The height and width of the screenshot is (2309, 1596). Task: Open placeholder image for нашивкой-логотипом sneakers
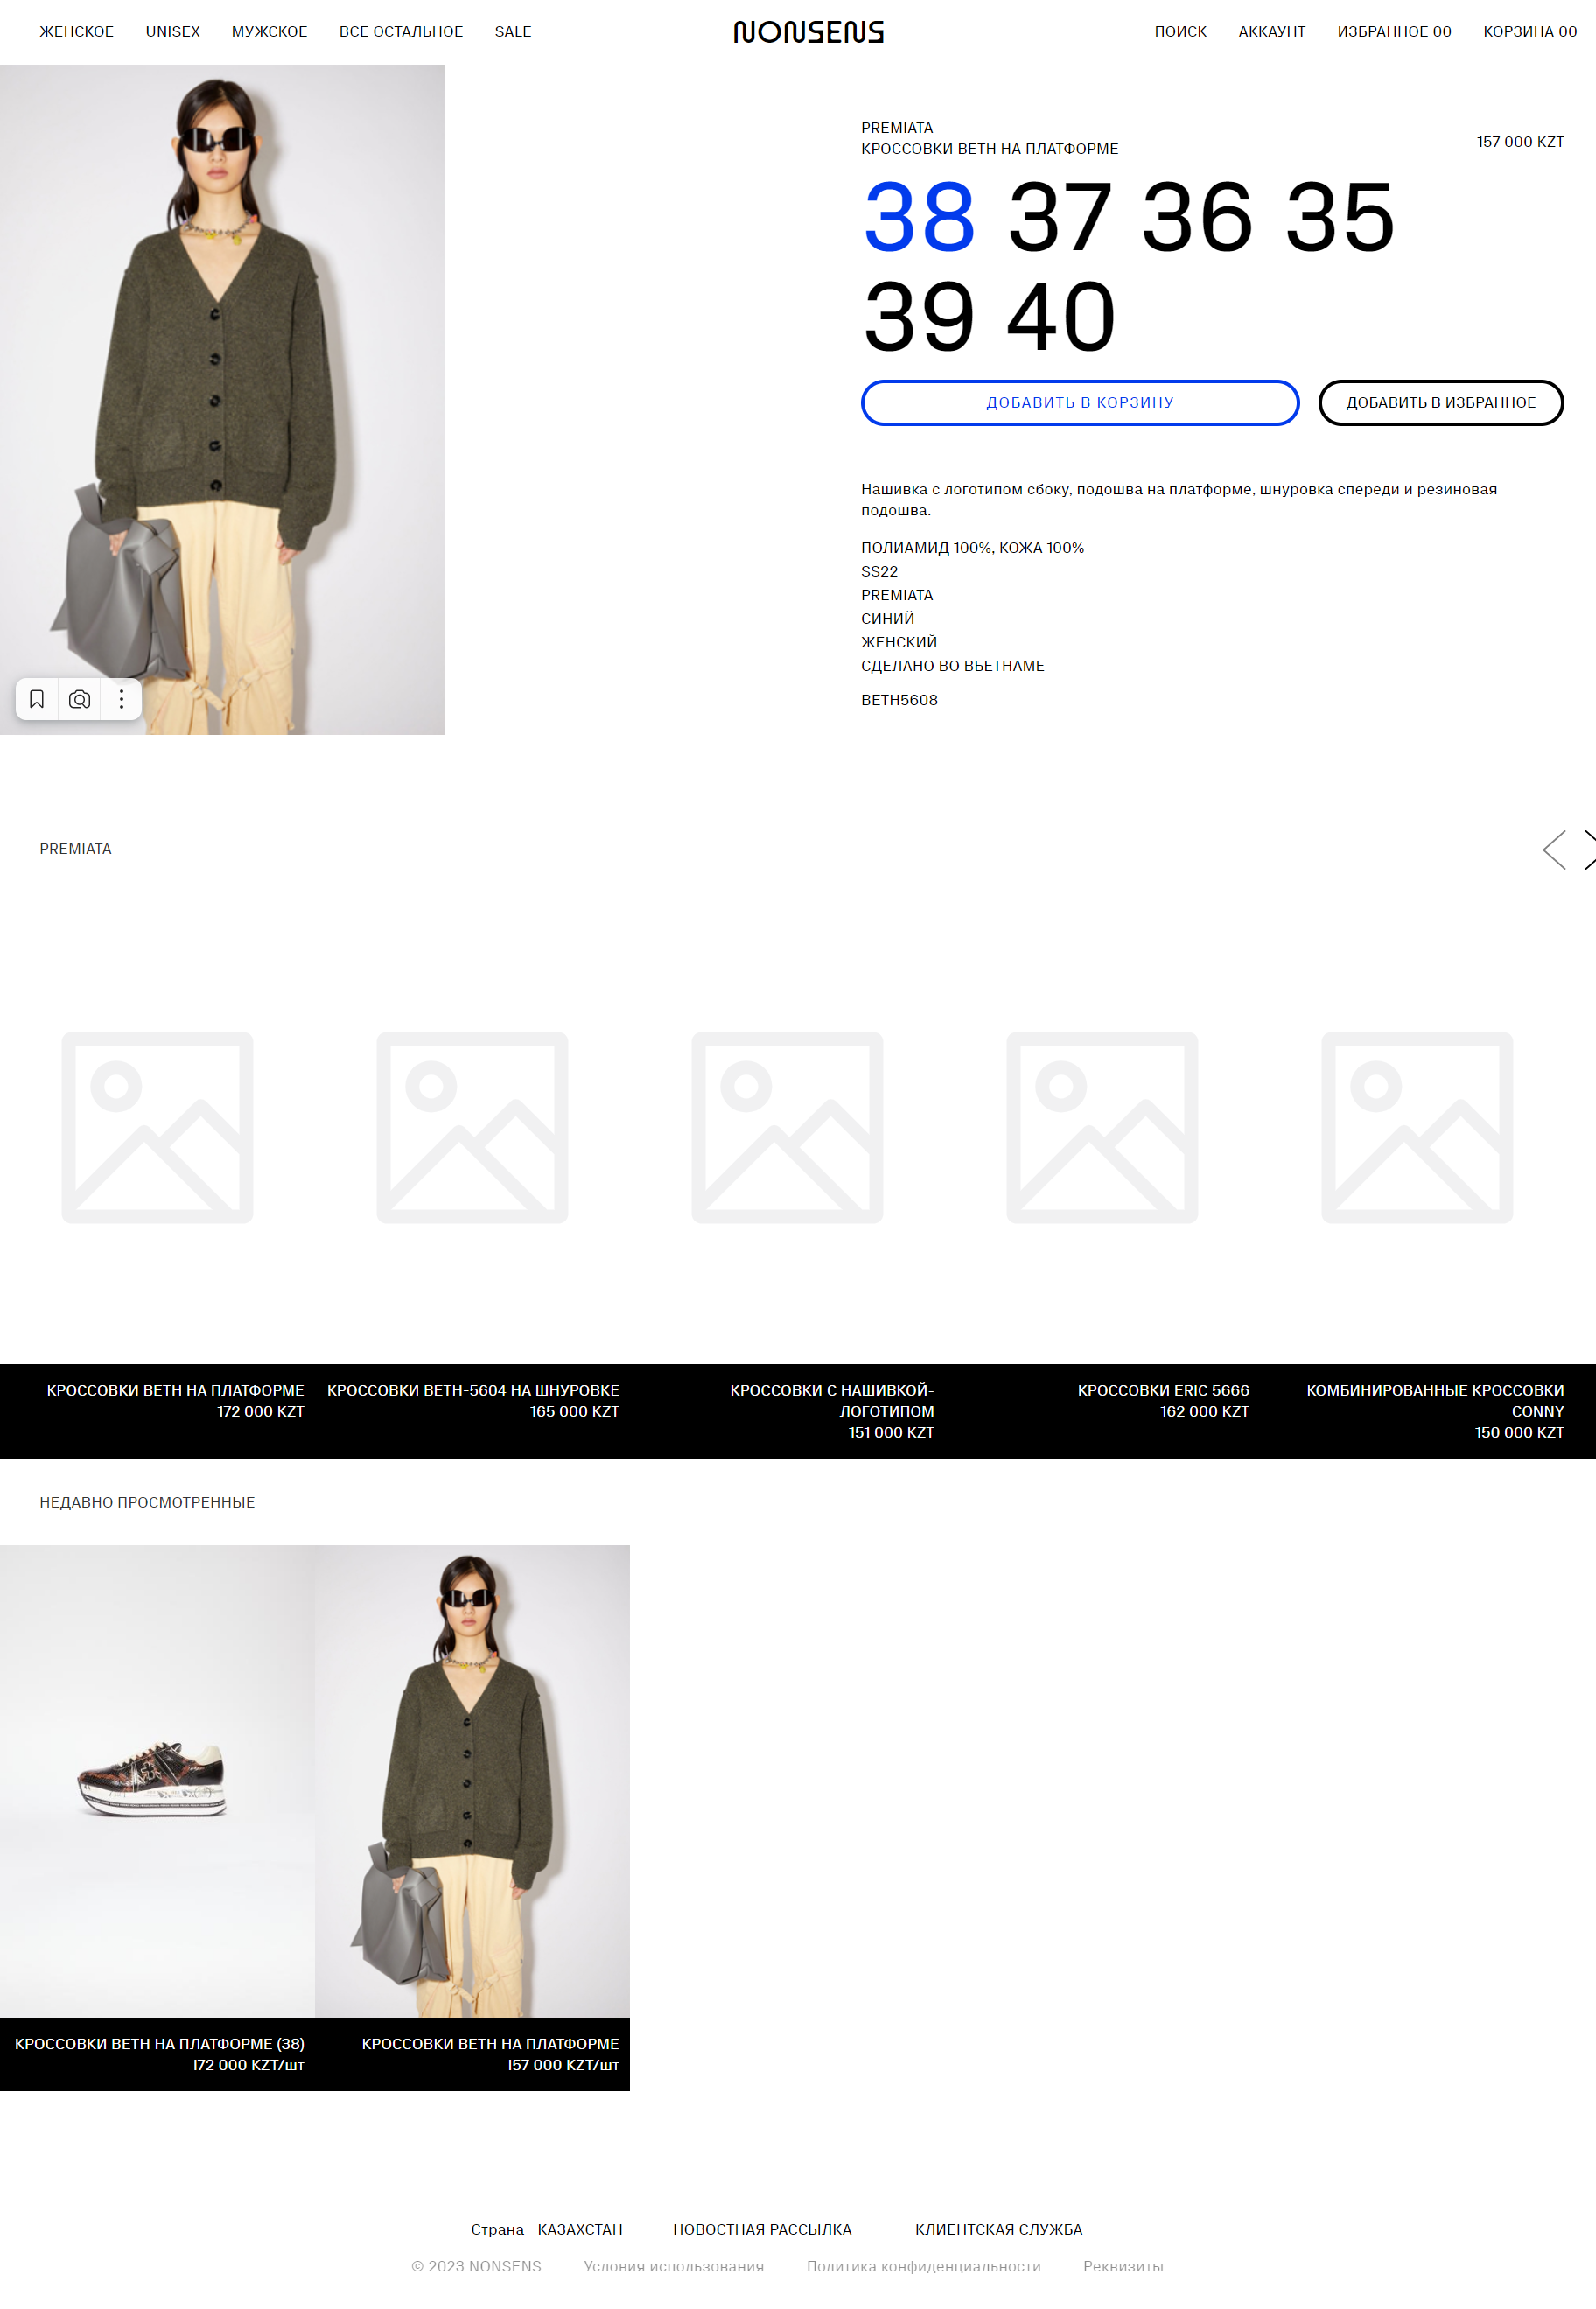pyautogui.click(x=787, y=1128)
